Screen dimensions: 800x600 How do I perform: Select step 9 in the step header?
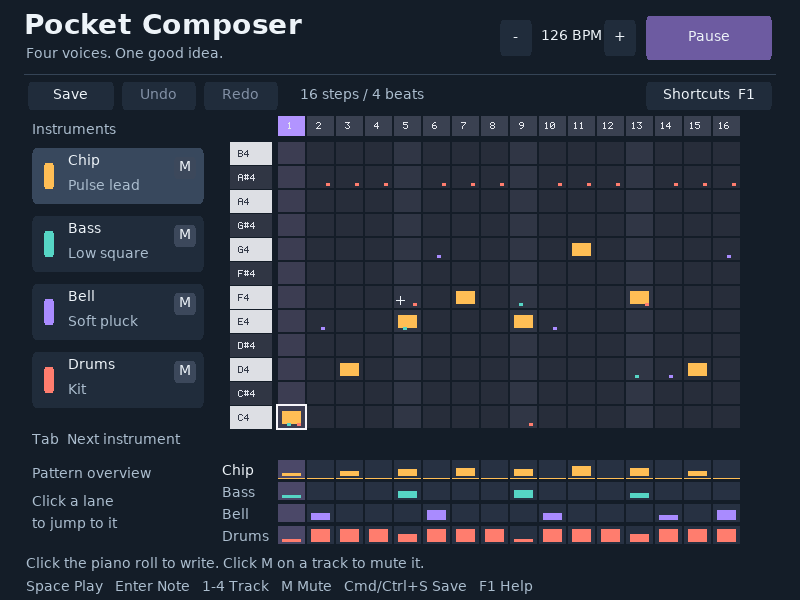click(x=523, y=126)
